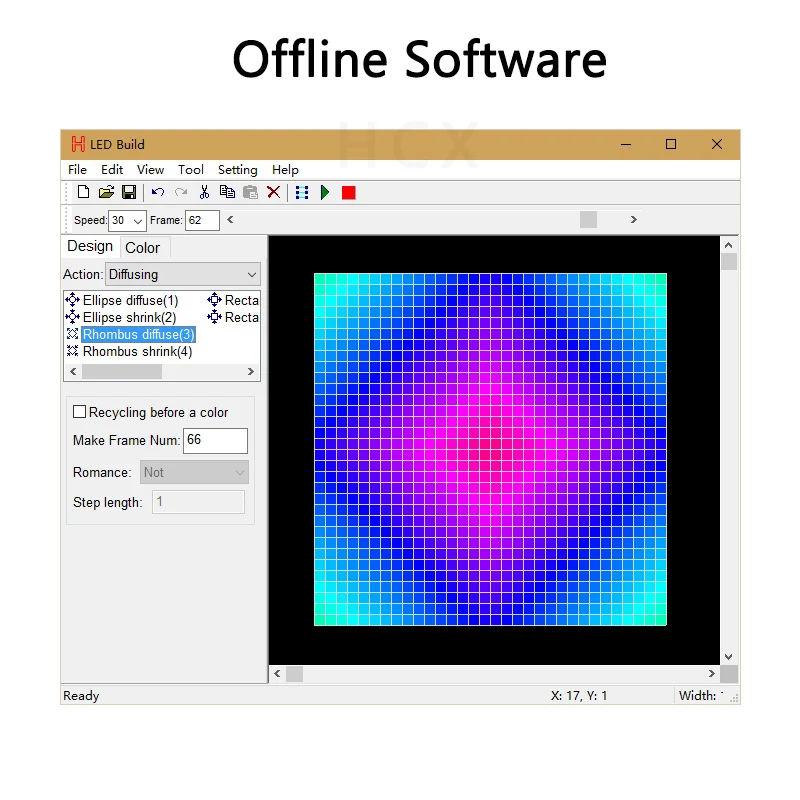Open a file with the folder icon

coord(106,192)
